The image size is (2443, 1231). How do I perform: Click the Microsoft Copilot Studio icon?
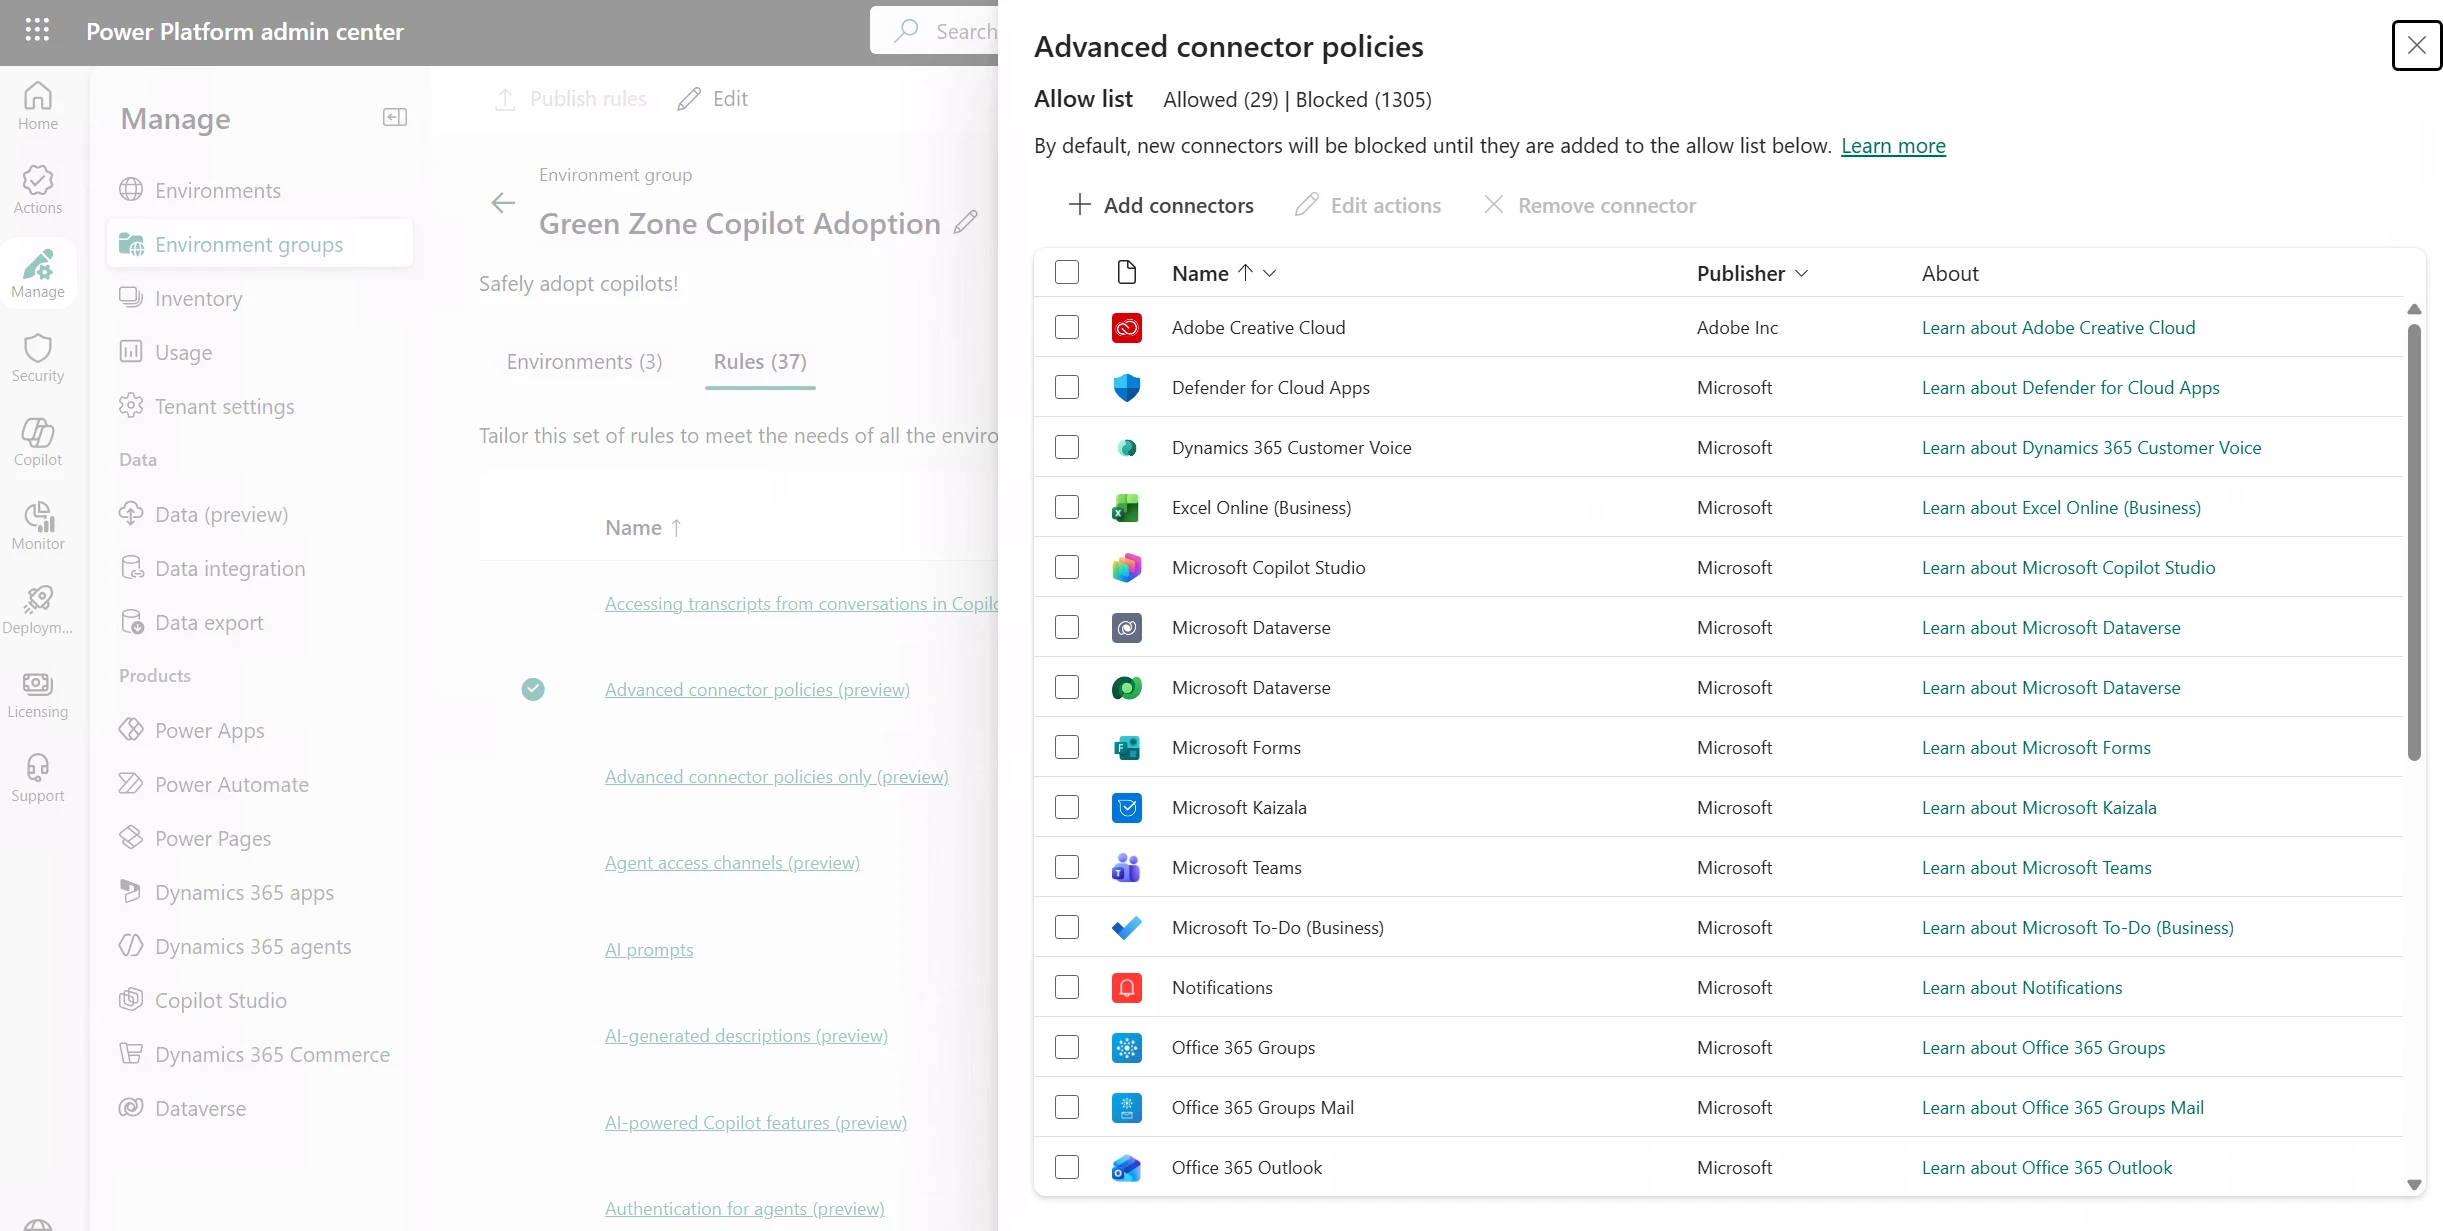point(1127,567)
